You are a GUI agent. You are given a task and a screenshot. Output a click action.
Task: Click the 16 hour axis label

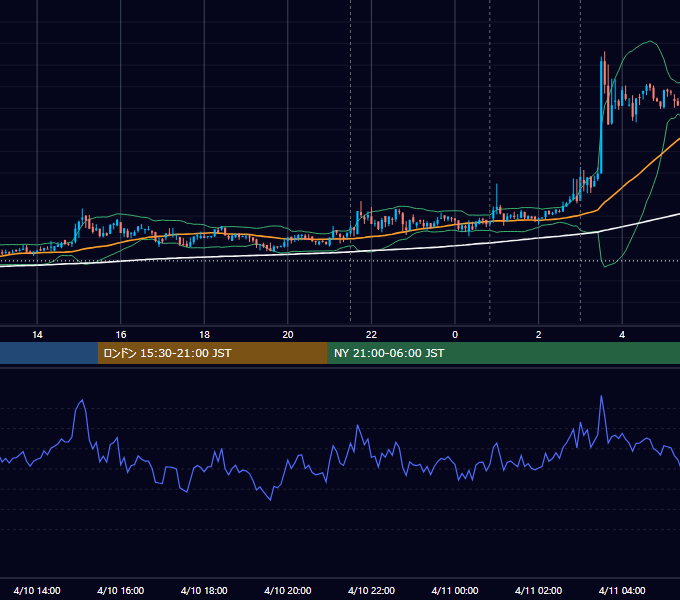pyautogui.click(x=121, y=335)
